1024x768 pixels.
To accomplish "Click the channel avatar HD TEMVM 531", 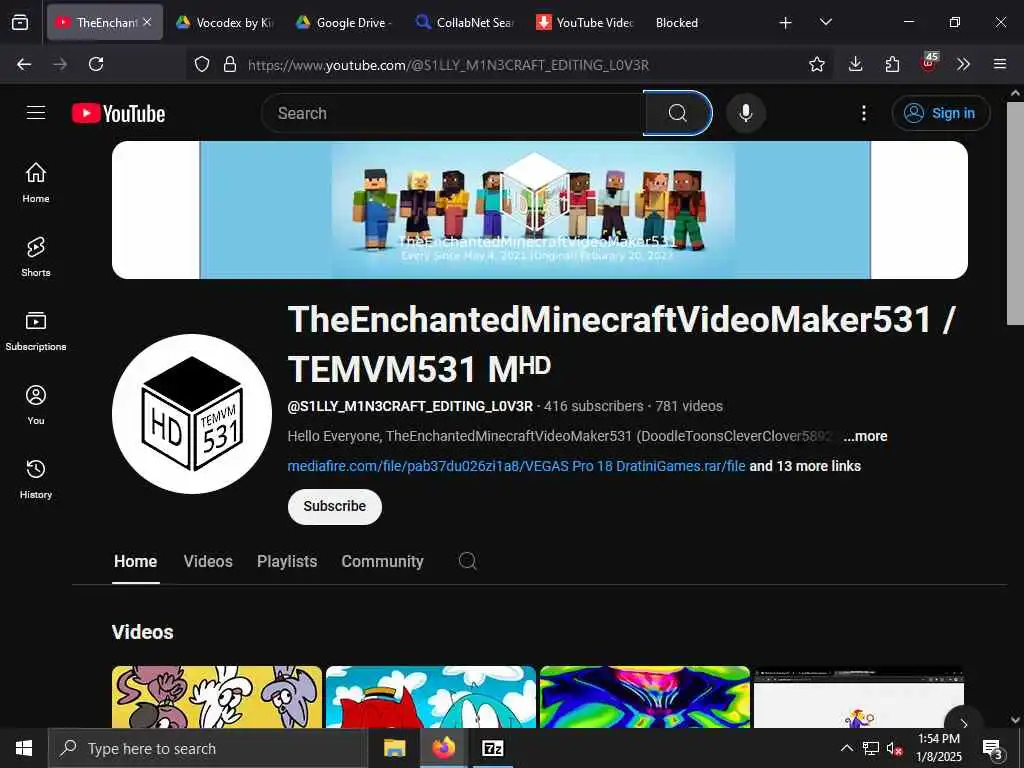I will point(192,414).
